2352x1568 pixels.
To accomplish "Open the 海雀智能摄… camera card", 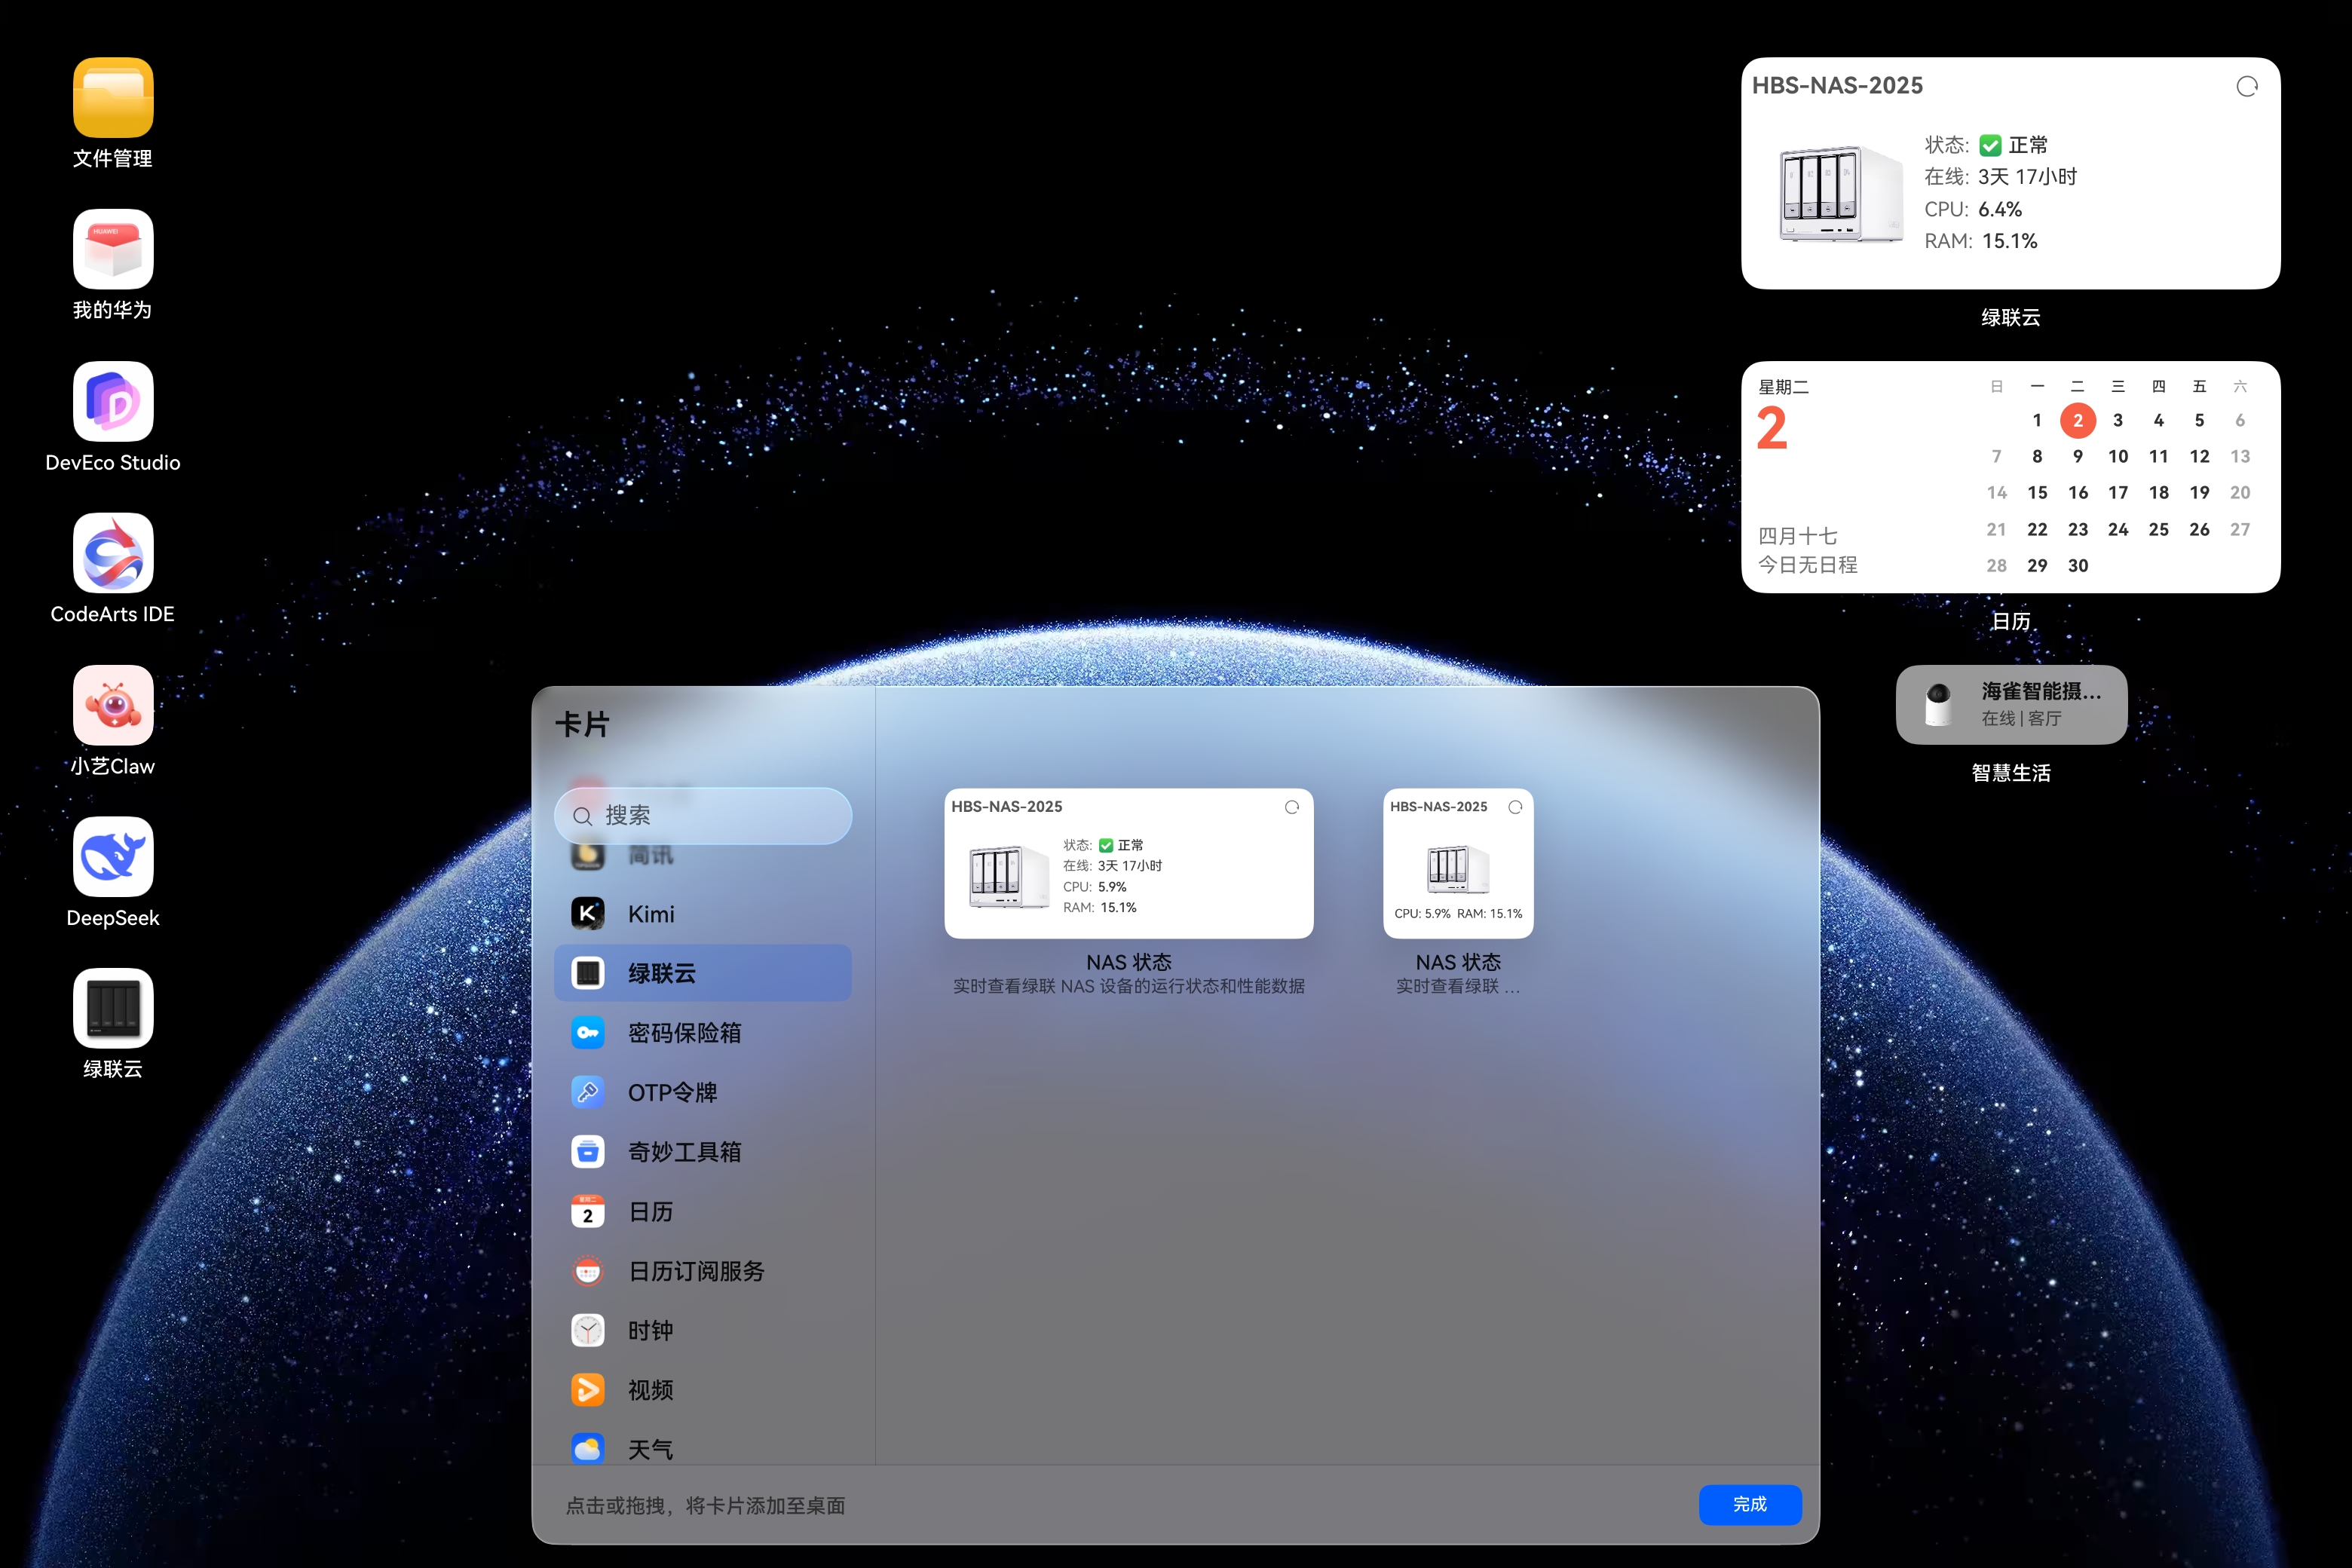I will tap(2011, 704).
